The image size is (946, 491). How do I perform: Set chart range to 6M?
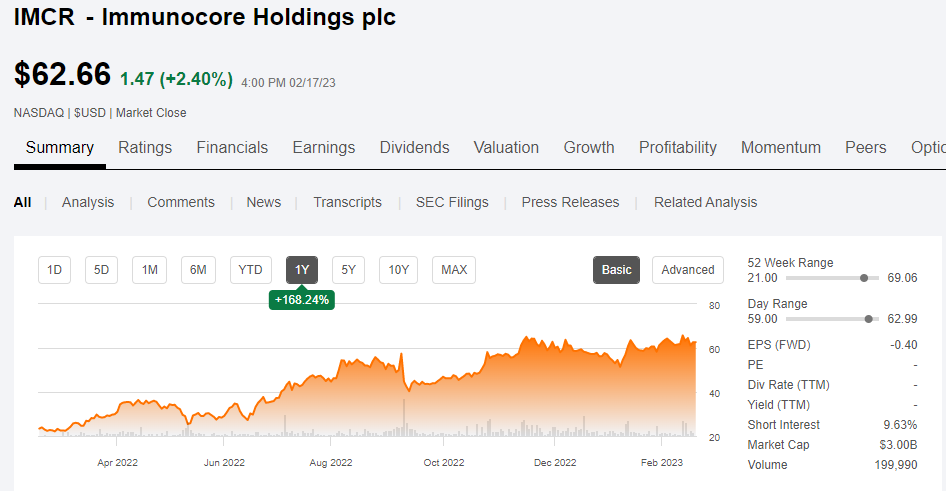(198, 270)
